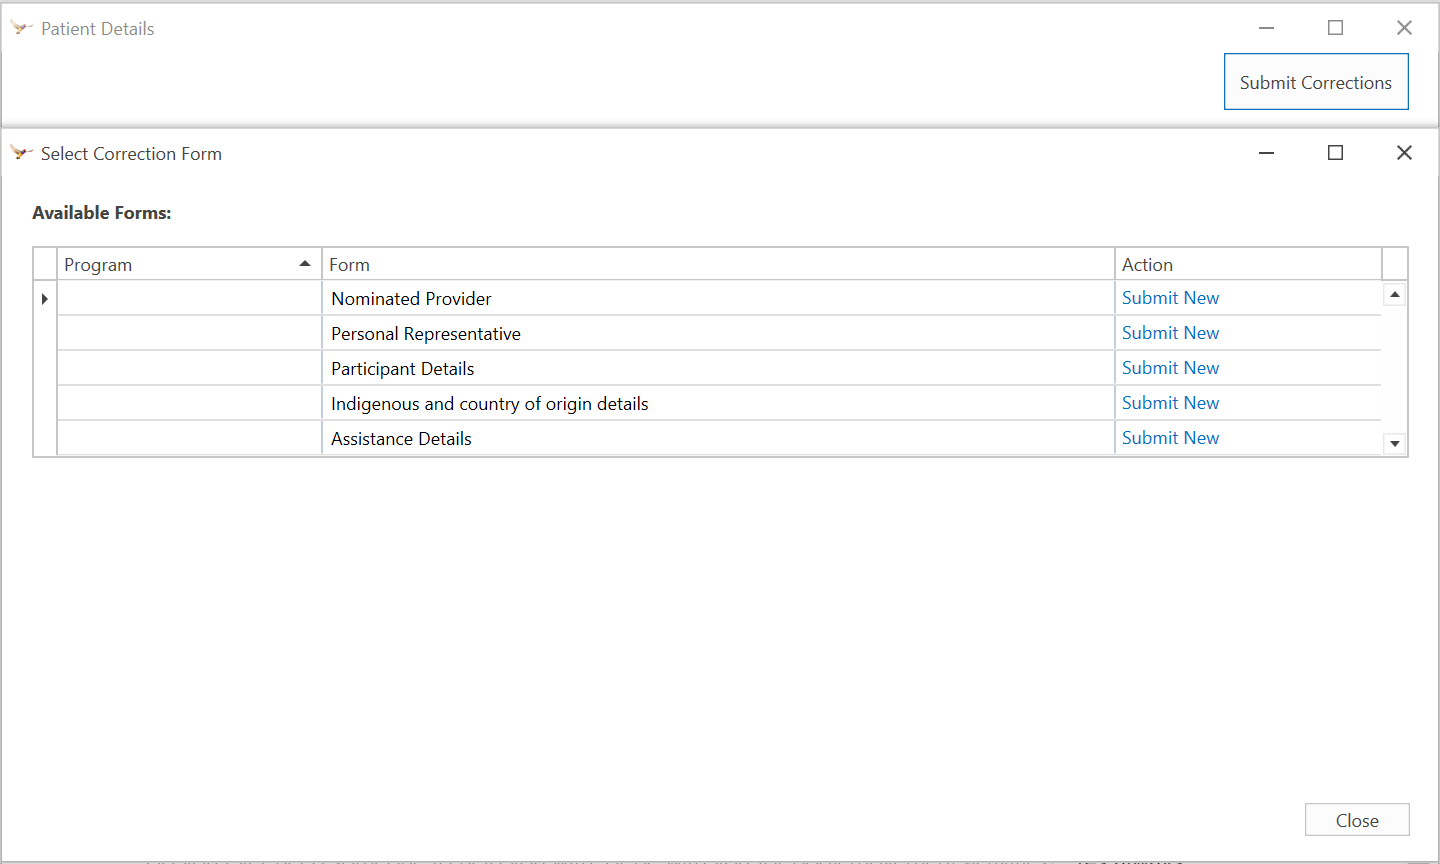Screen dimensions: 1440x864
Task: Maximize the Select Correction Form window
Action: click(1335, 153)
